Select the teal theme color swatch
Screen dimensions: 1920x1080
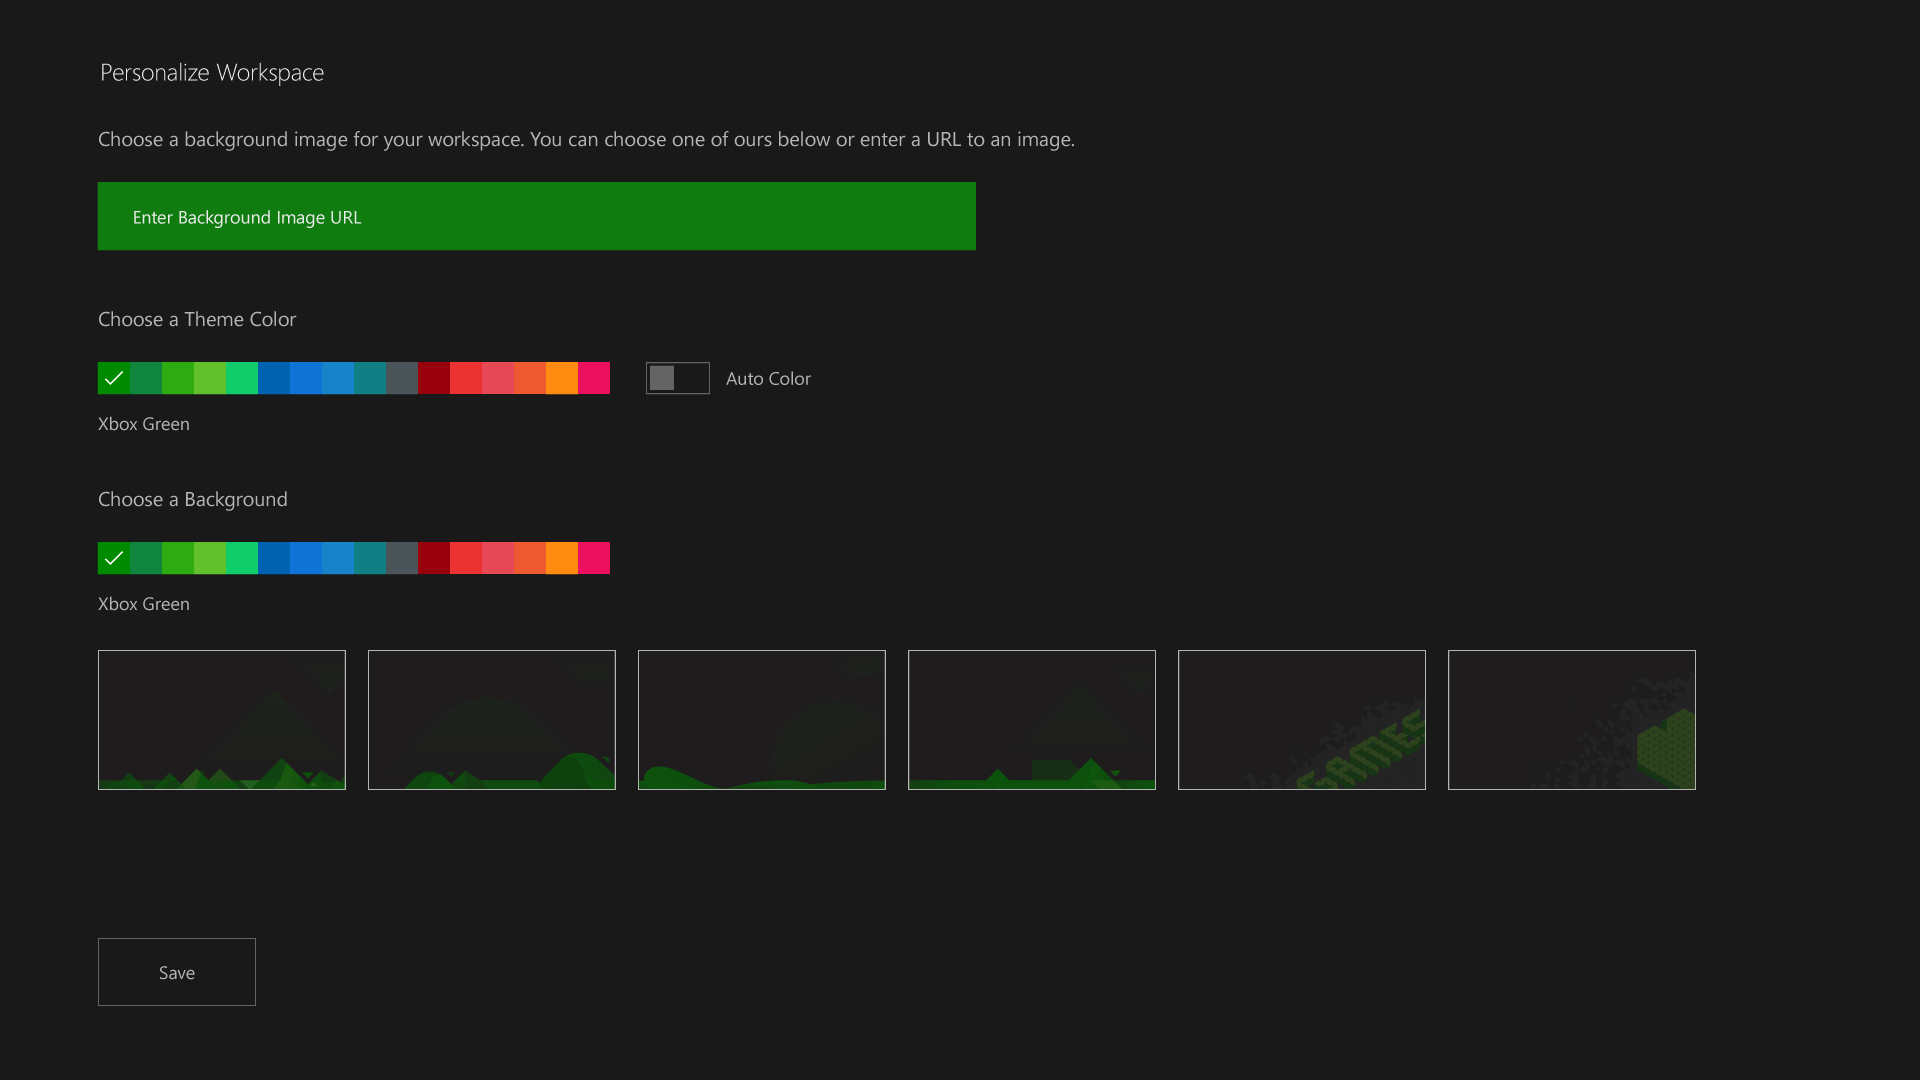click(370, 378)
